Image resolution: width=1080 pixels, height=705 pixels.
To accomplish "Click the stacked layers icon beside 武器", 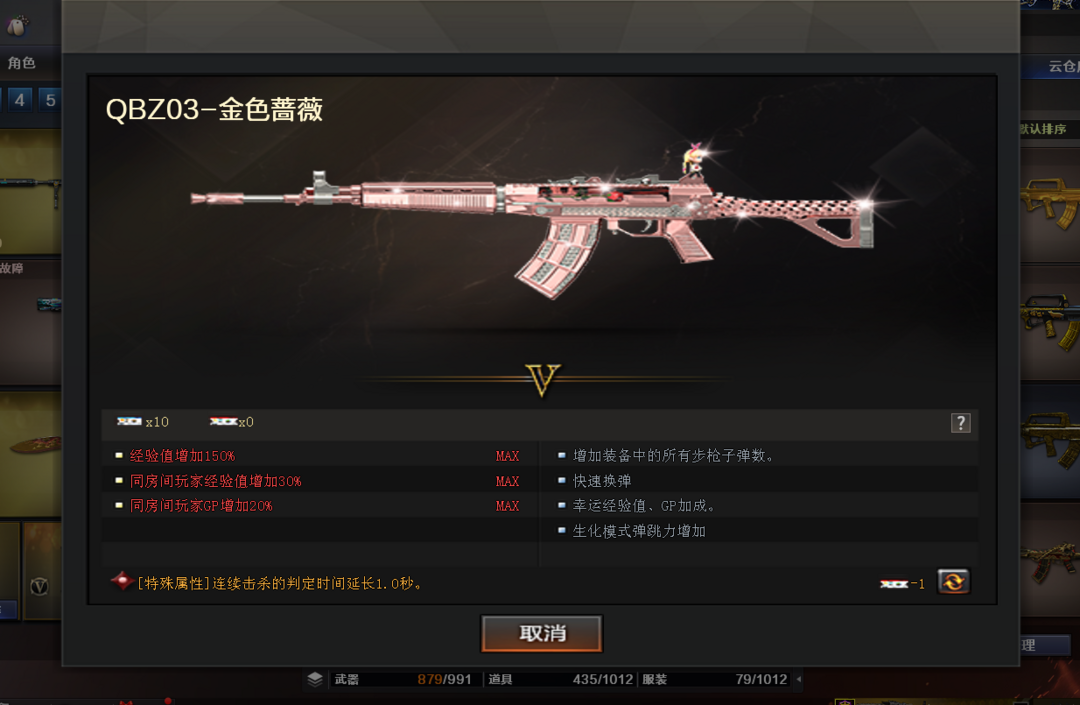I will click(x=315, y=680).
